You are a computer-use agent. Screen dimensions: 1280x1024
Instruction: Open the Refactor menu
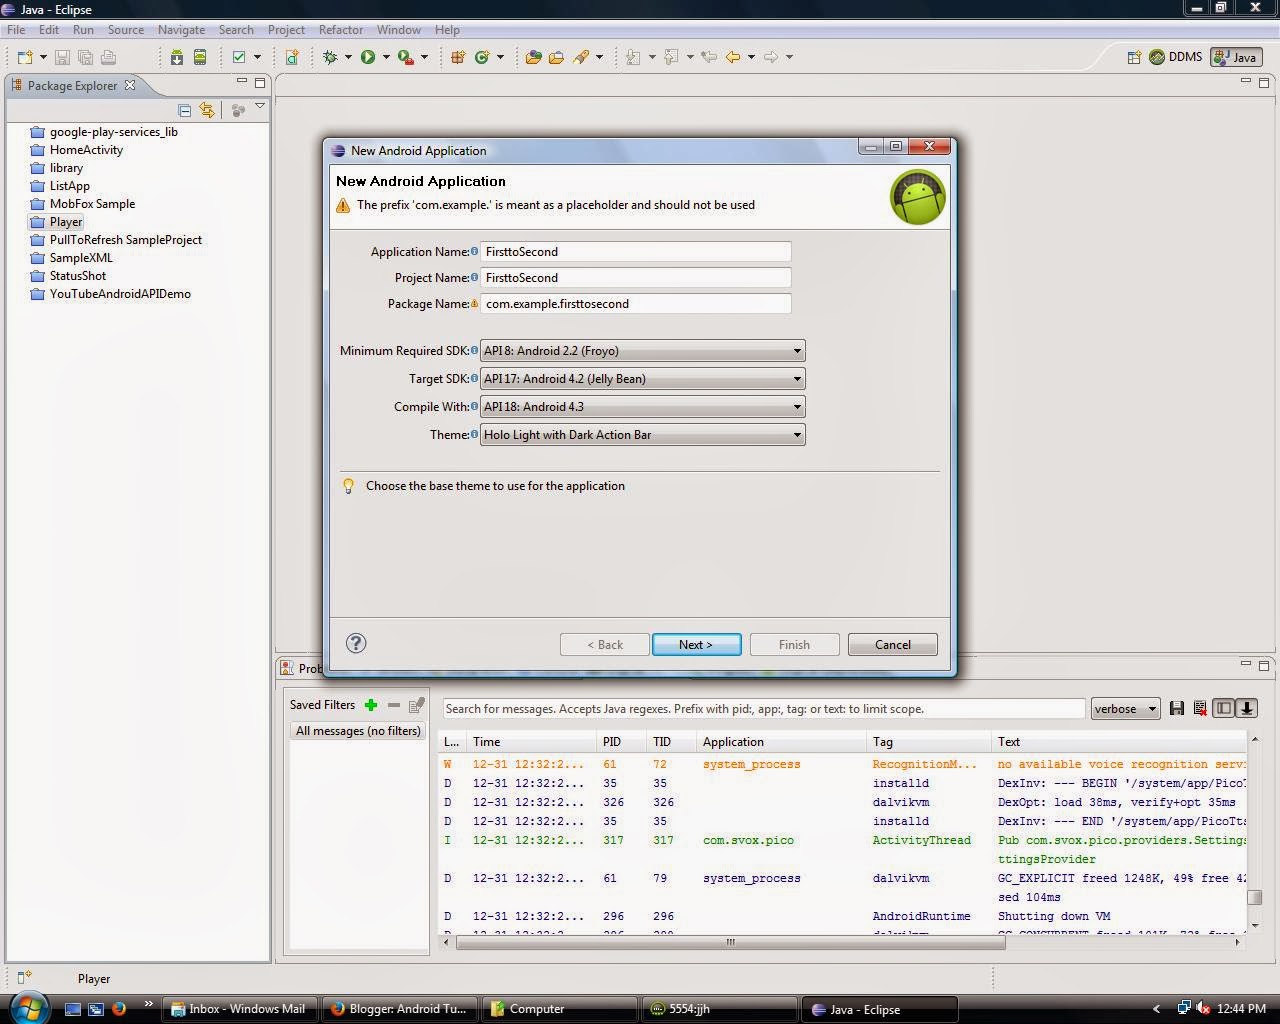click(x=341, y=30)
